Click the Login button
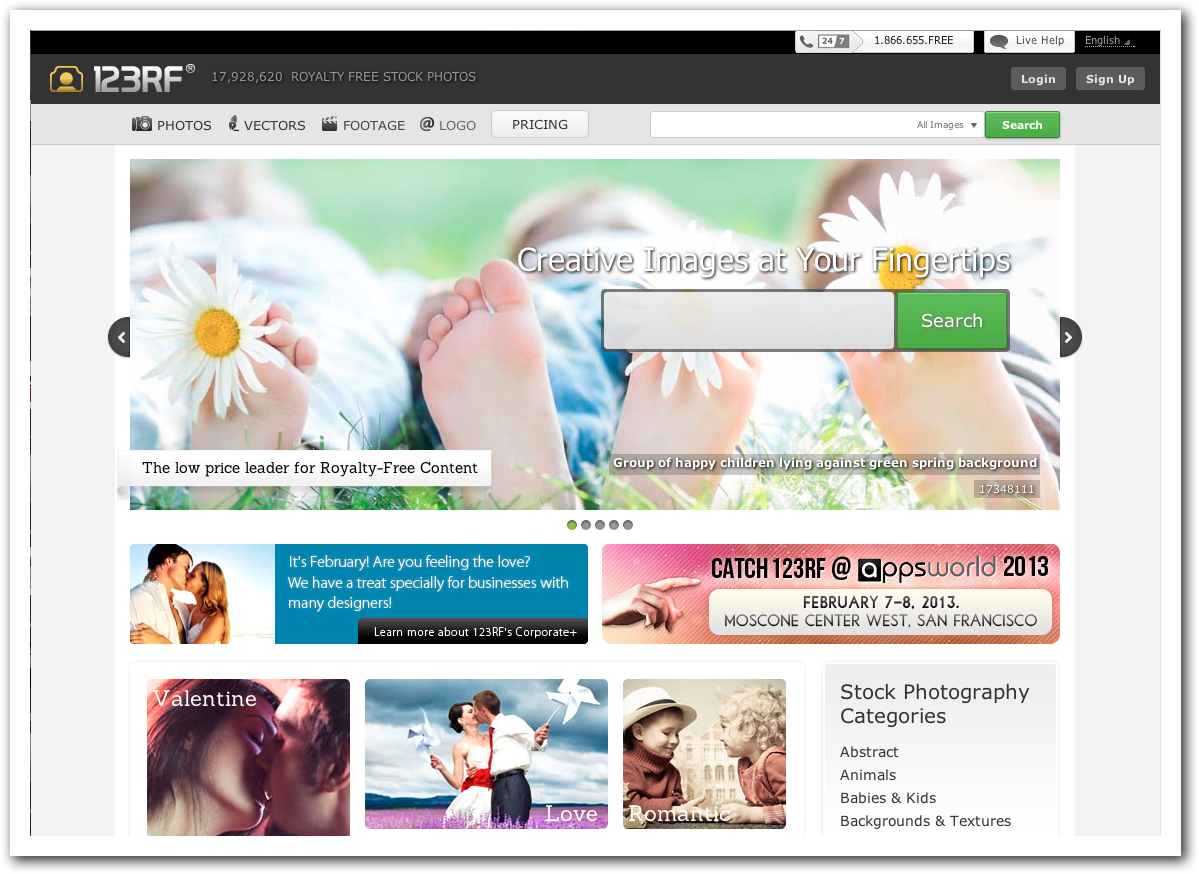This screenshot has height=874, width=1199. (x=1038, y=79)
